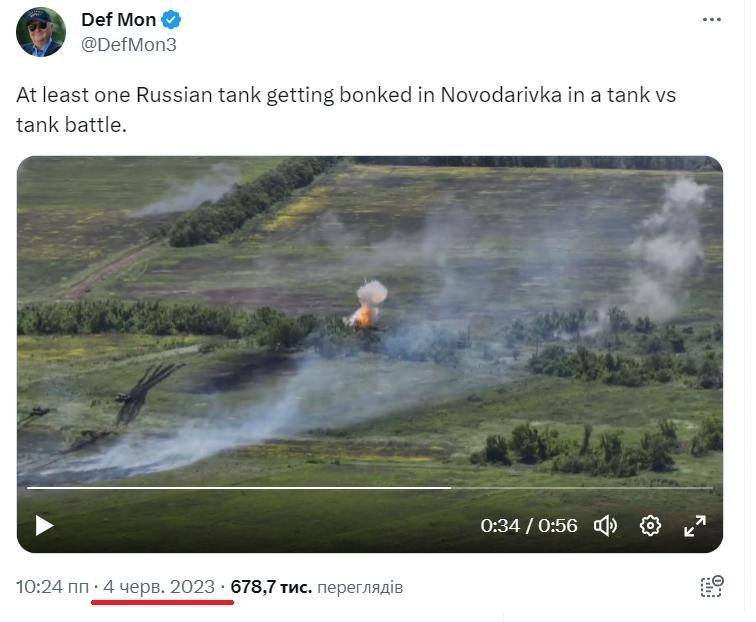The width and height of the screenshot is (756, 622).
Task: Seek along the video progress bar
Action: click(370, 488)
